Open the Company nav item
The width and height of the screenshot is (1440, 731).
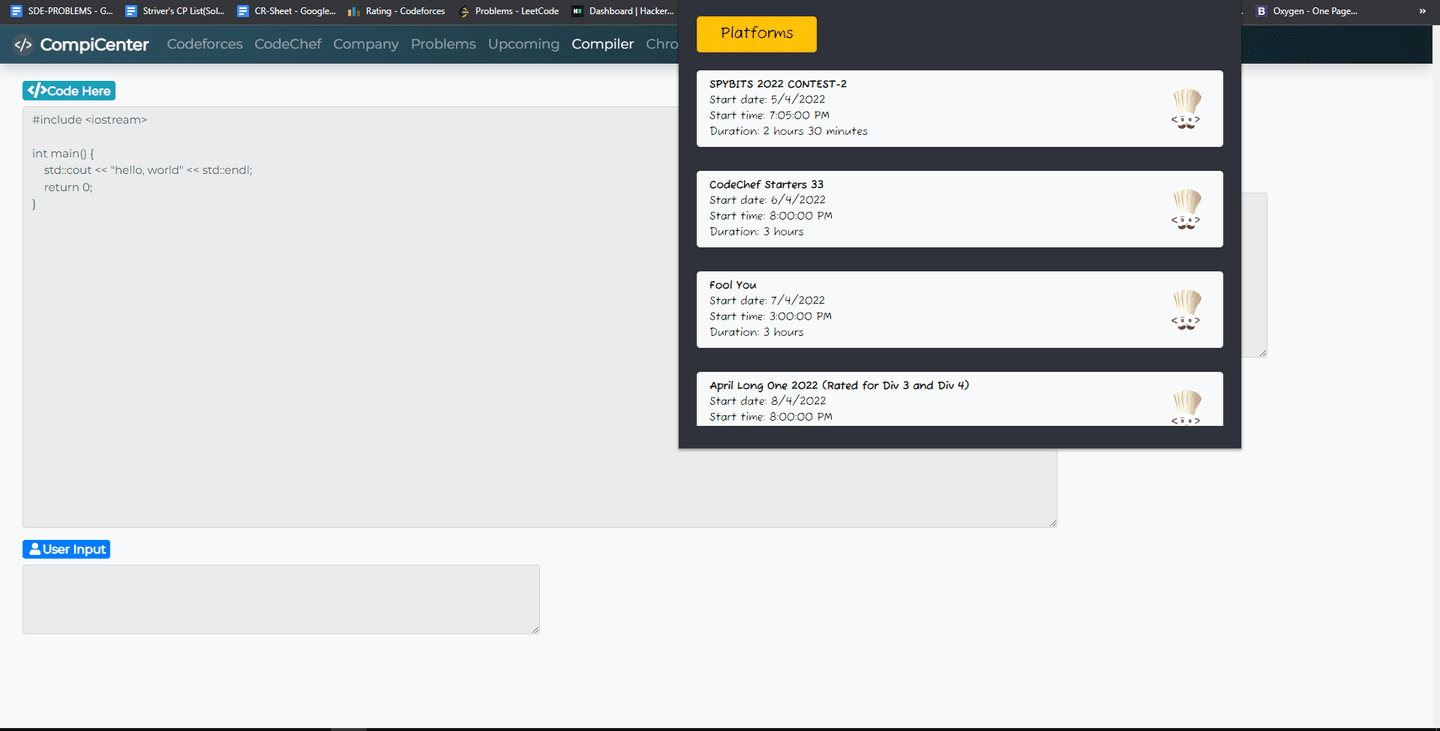point(366,44)
